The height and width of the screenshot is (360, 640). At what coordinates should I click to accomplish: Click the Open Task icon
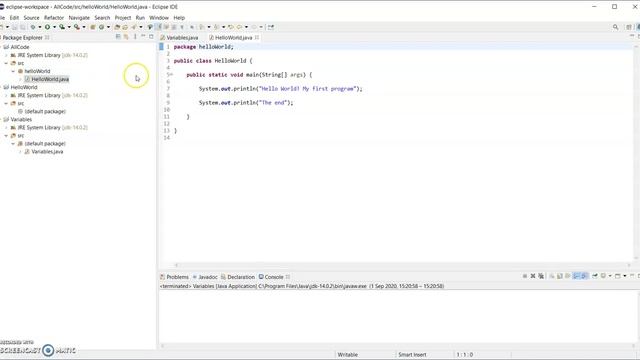[125, 27]
